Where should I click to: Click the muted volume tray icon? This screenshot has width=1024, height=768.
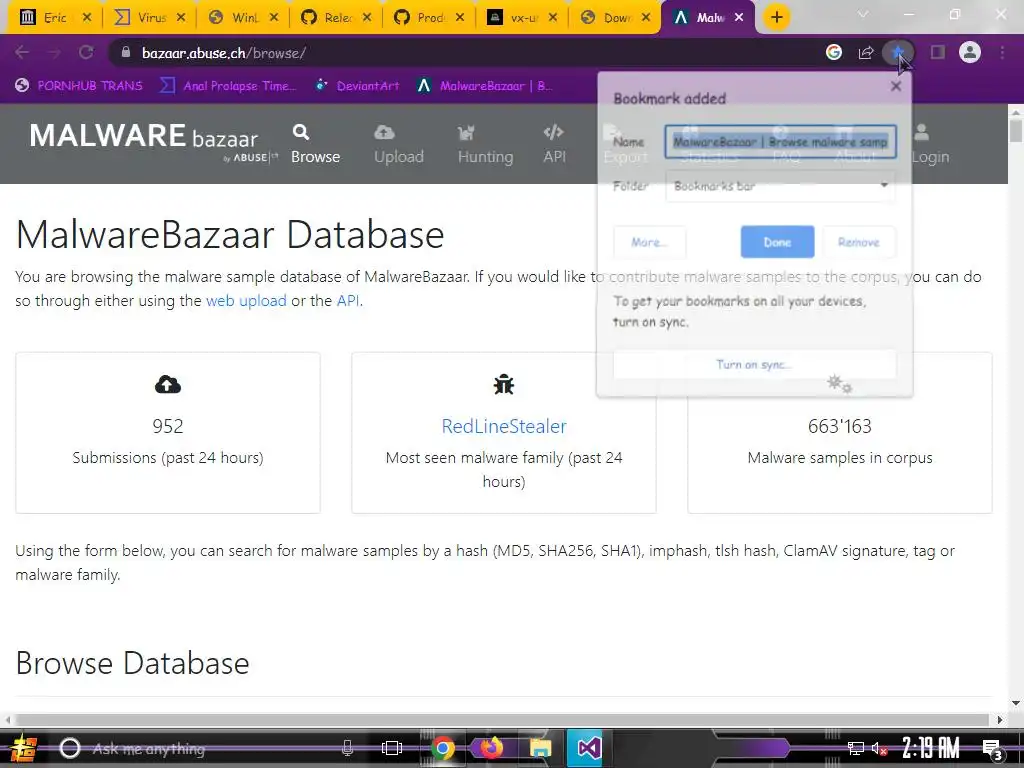tap(879, 748)
